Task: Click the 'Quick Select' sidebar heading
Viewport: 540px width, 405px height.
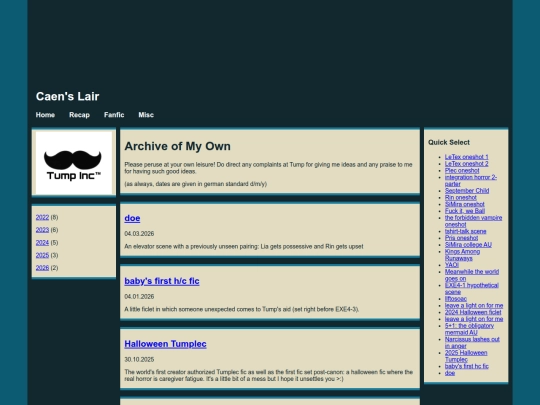Action: click(449, 142)
